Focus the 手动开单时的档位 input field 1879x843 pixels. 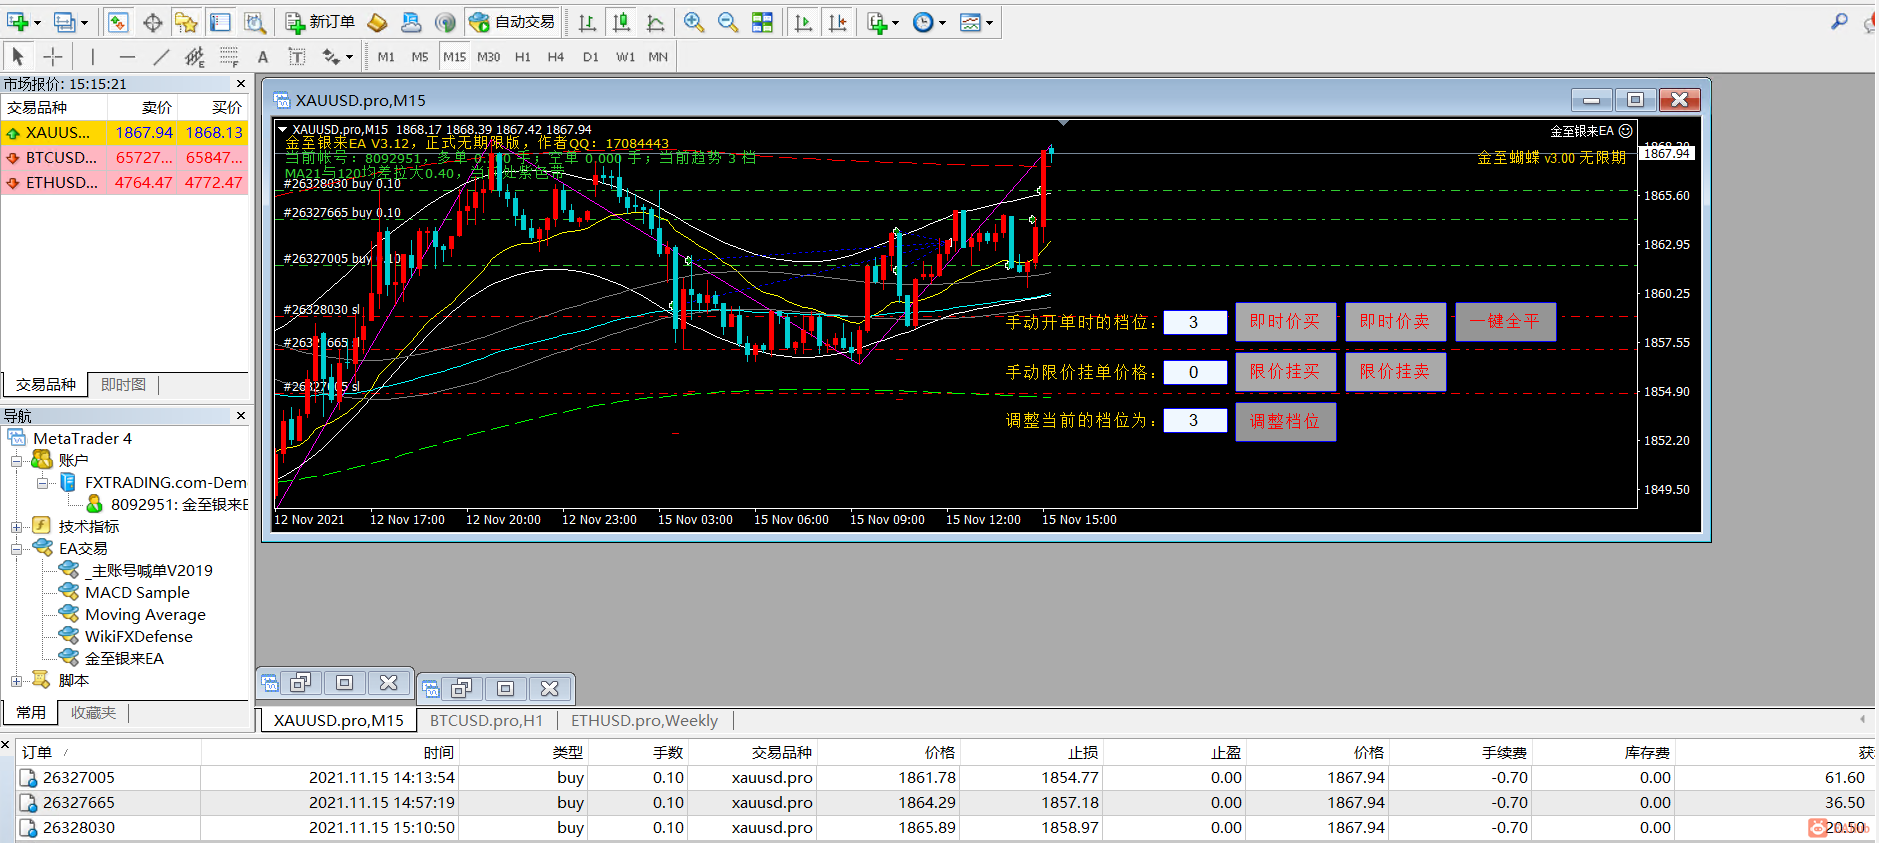point(1195,322)
